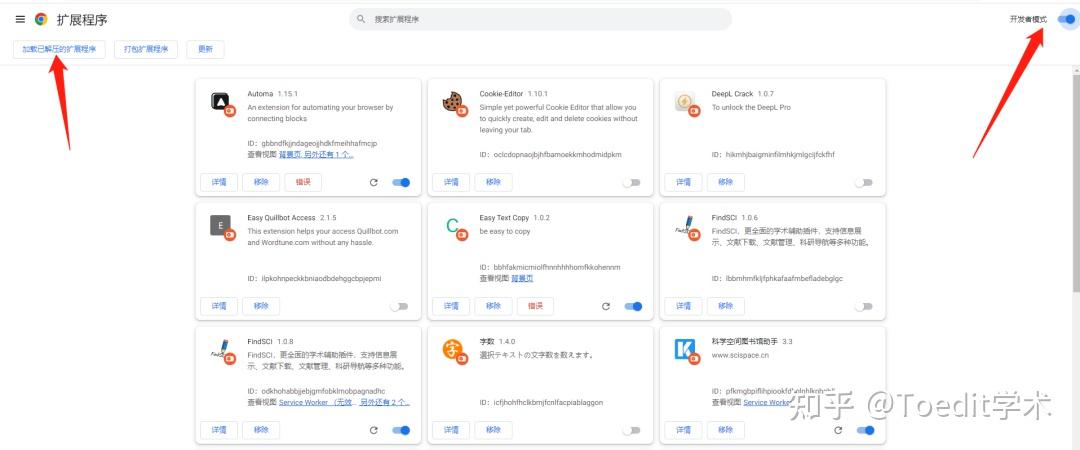1080x450 pixels.
Task: Click the search magnifier icon
Action: pos(361,19)
